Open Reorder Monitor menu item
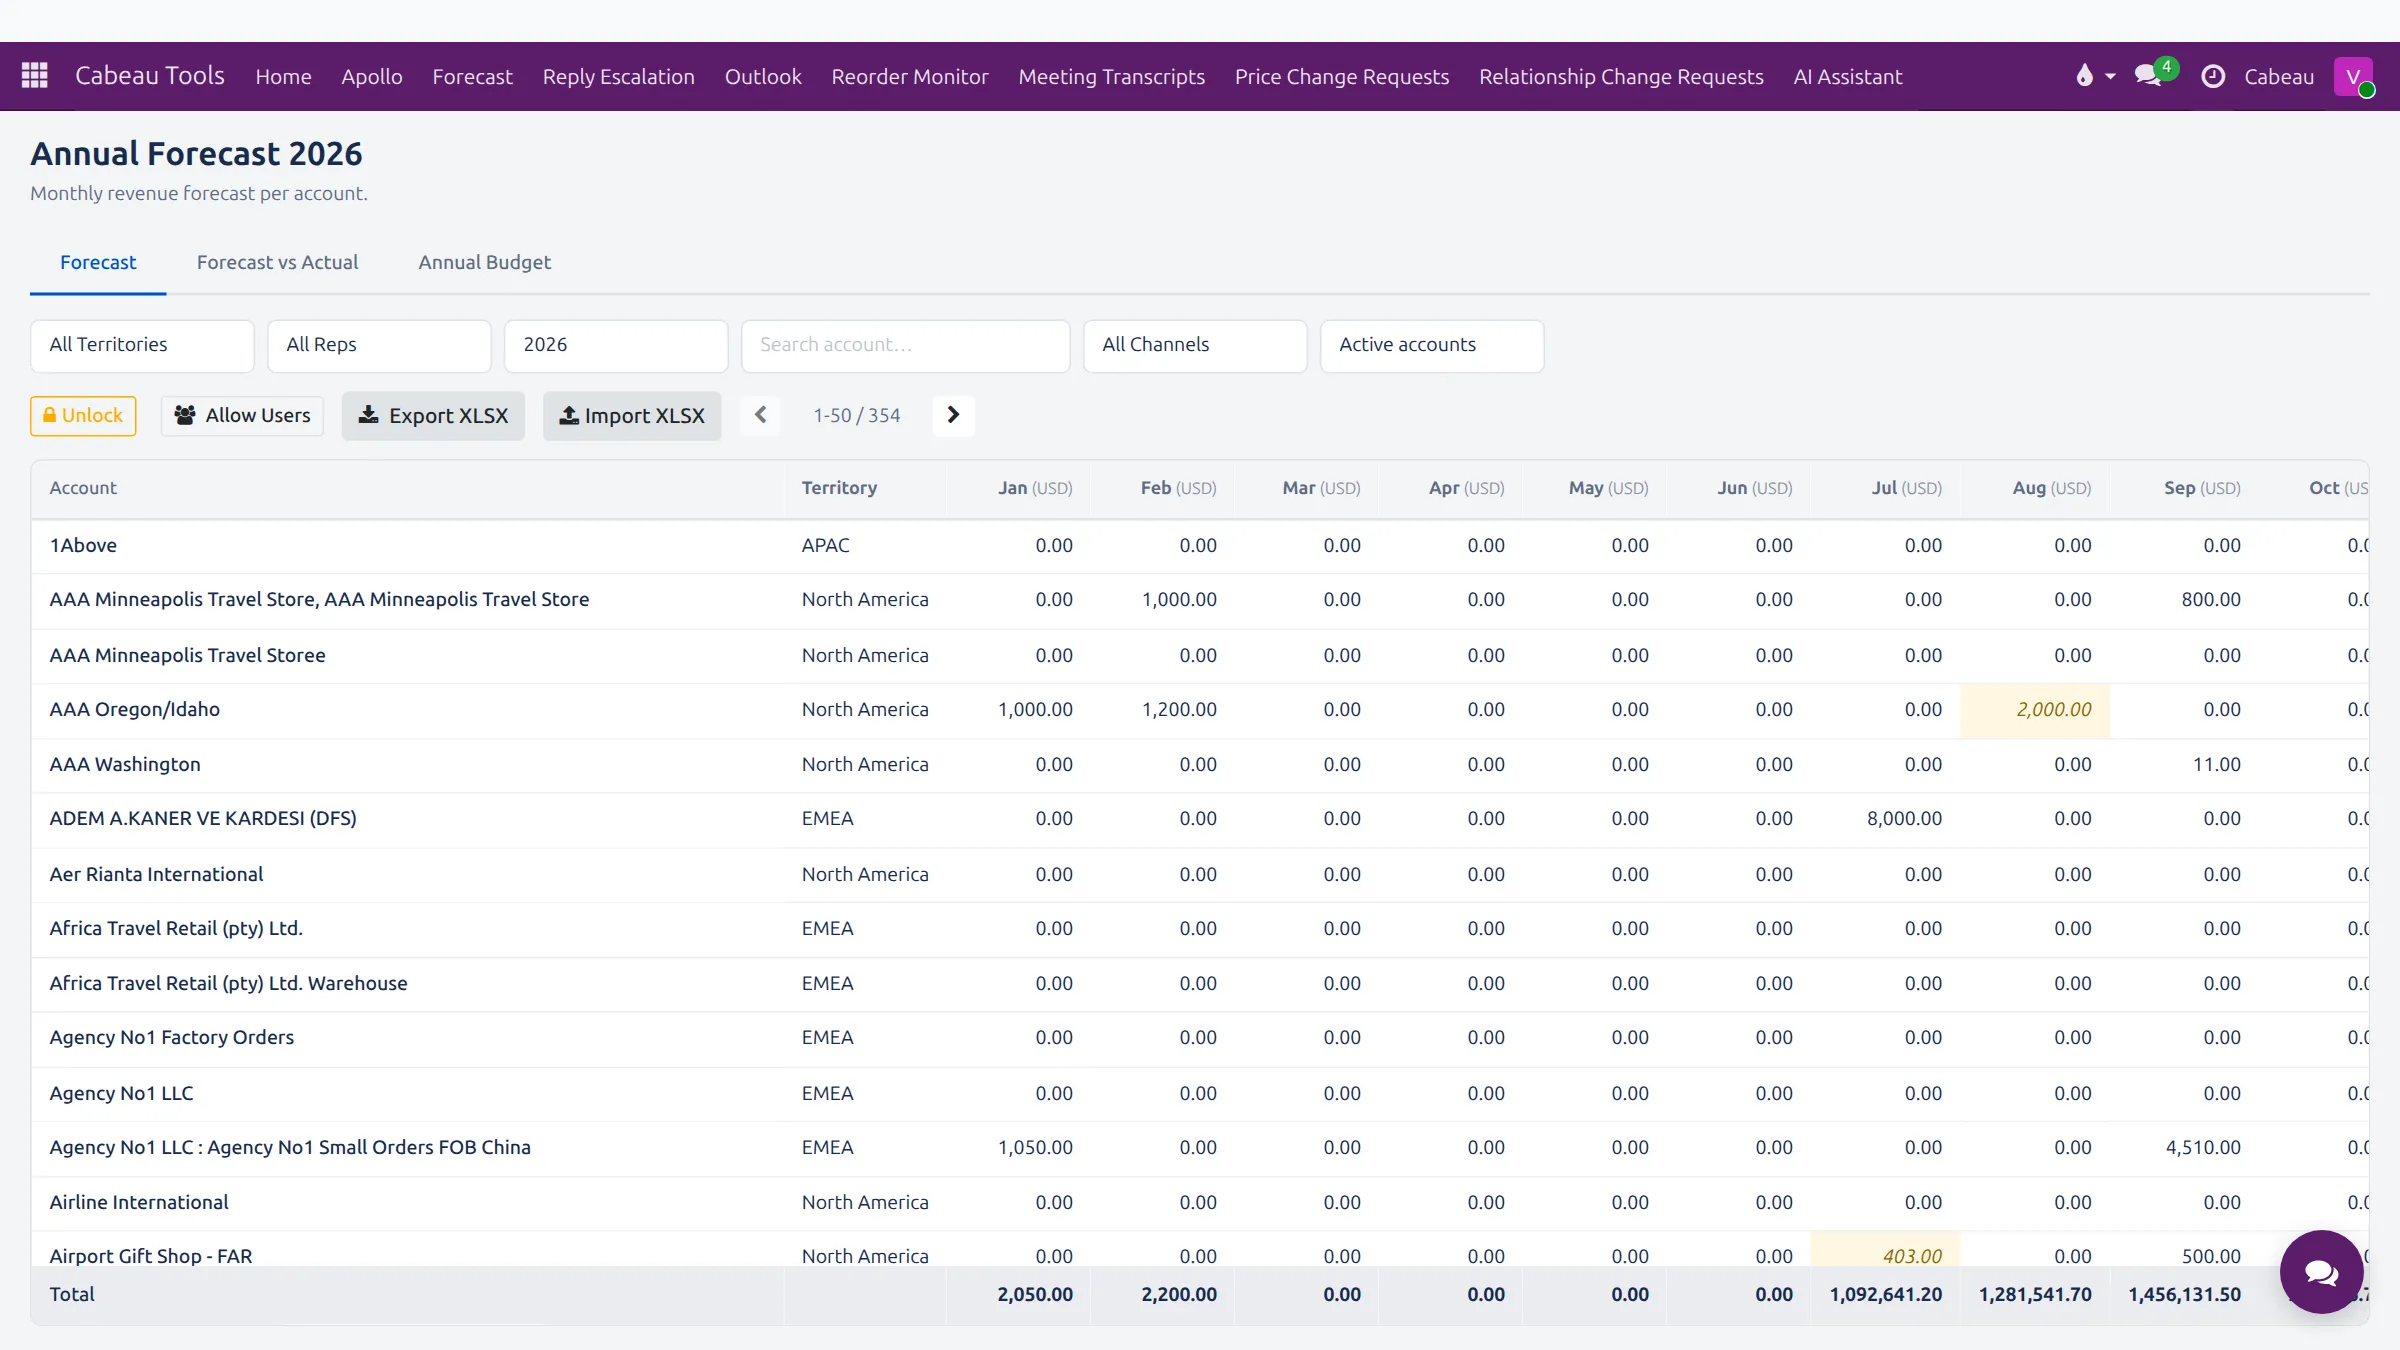2400x1350 pixels. [909, 76]
